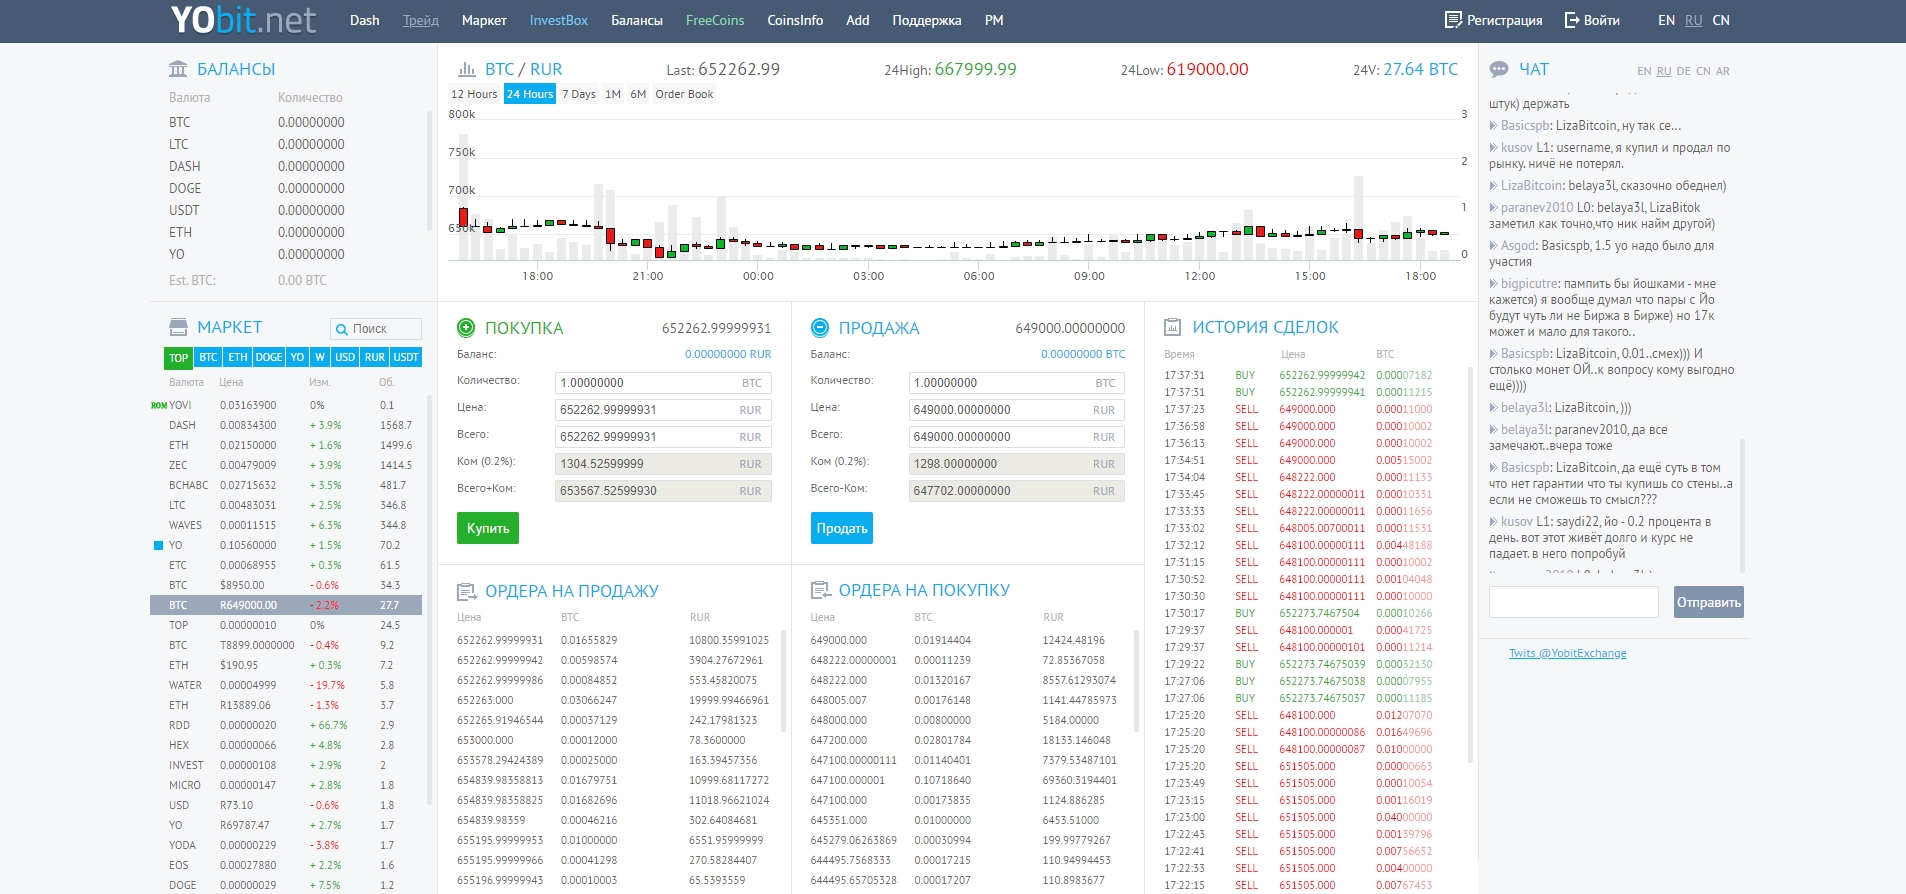Click the ROM badge beside YOVI
Image resolution: width=1906 pixels, height=894 pixels.
(x=158, y=405)
